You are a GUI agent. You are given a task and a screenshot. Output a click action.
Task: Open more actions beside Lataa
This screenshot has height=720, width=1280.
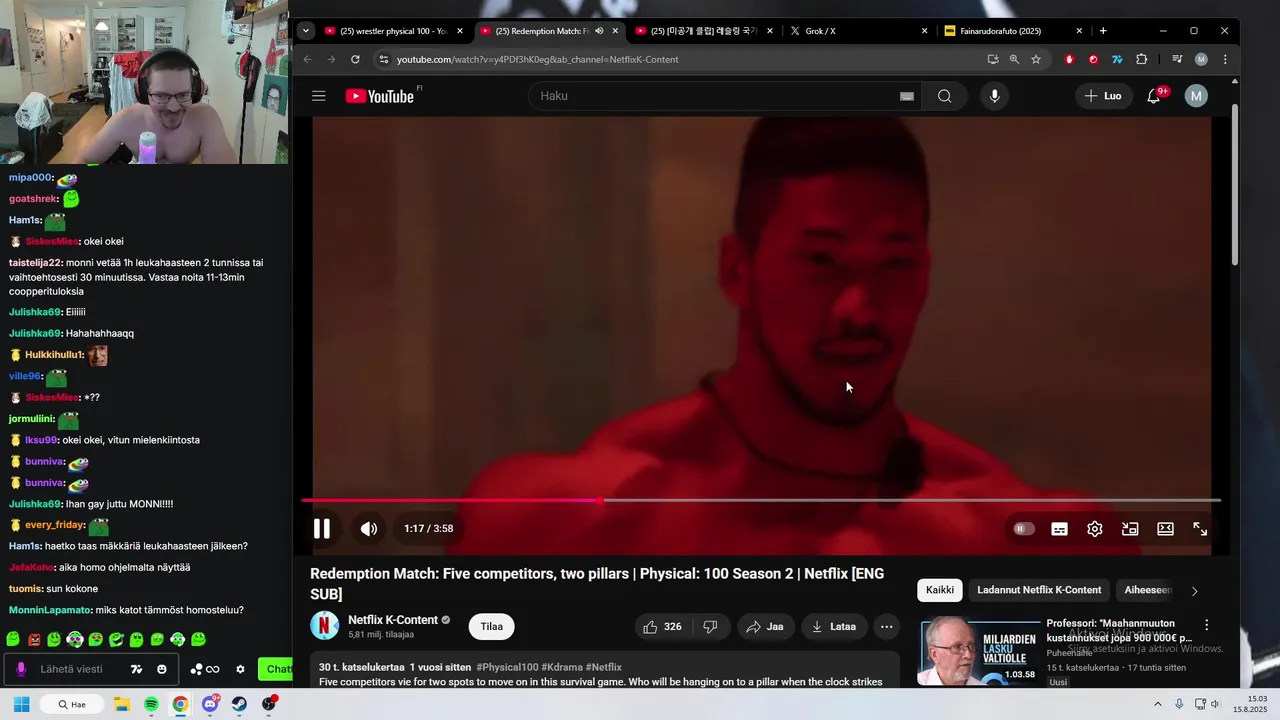pos(886,627)
